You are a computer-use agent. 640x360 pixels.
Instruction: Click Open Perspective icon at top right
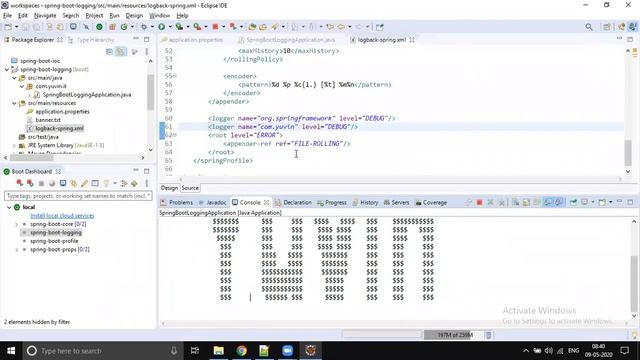607,27
